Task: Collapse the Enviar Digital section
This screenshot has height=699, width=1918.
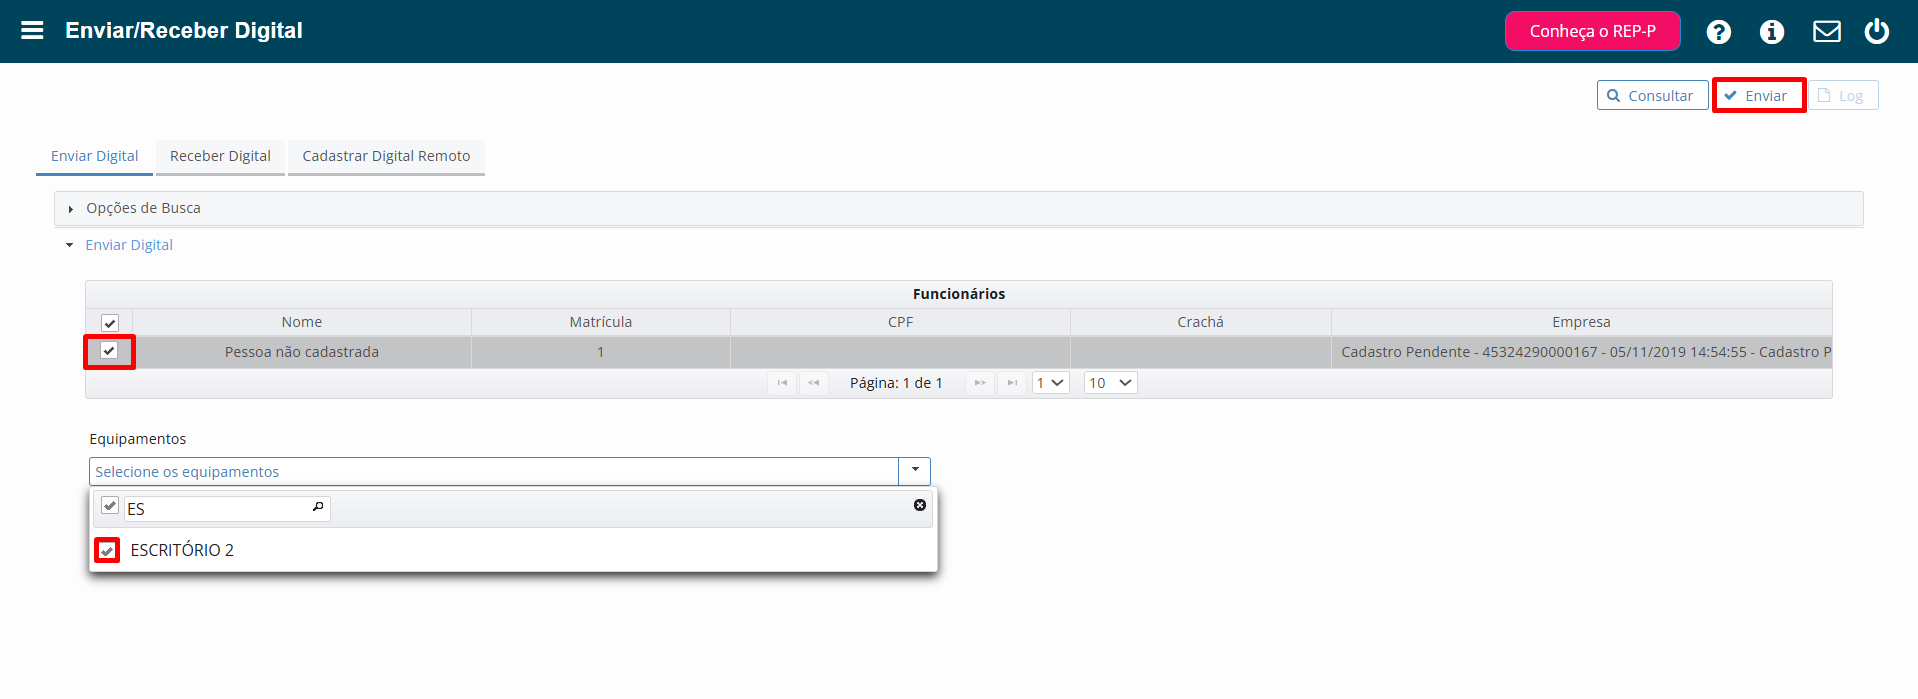Action: click(129, 245)
